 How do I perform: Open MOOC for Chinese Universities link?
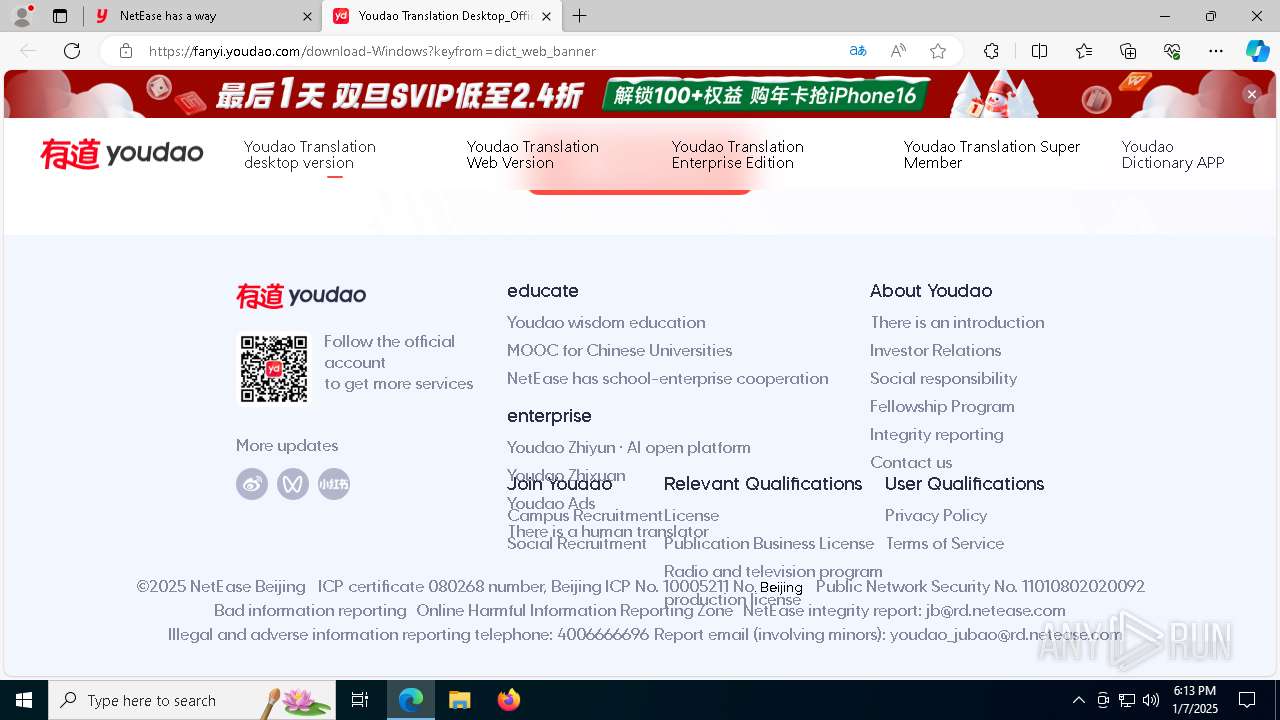click(x=620, y=350)
